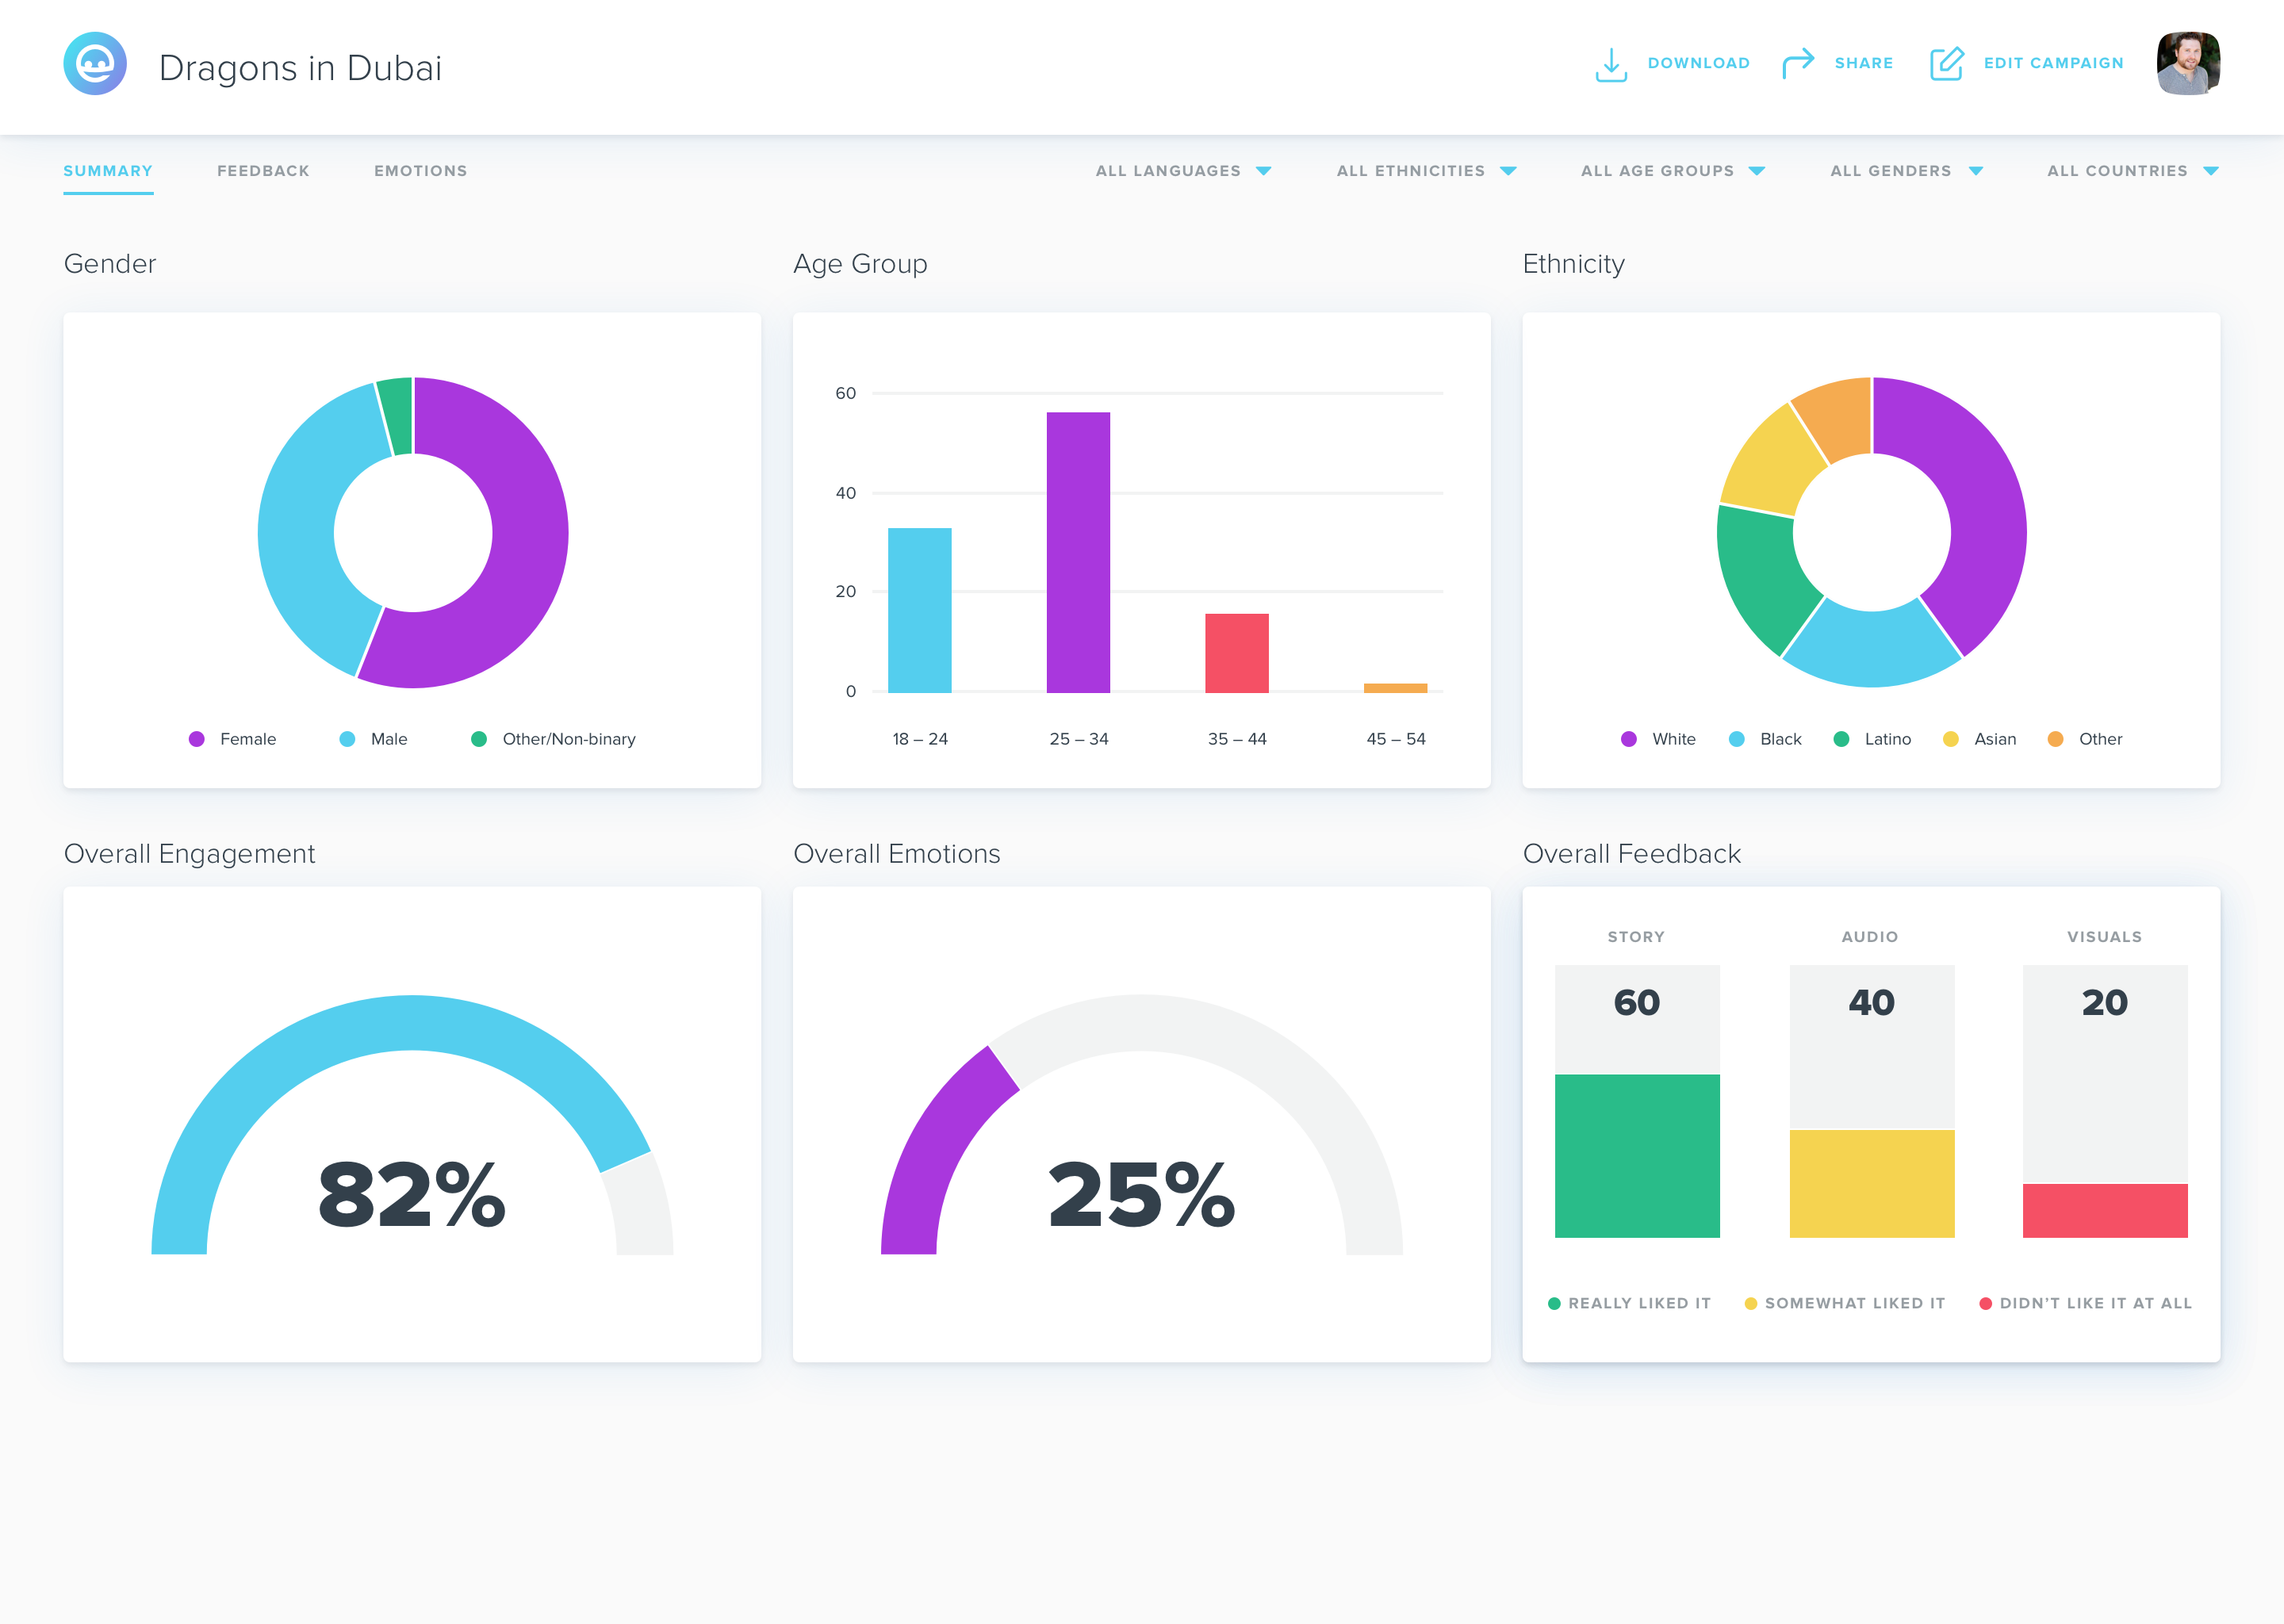The width and height of the screenshot is (2284, 1624).
Task: Click the download arrow icon
Action: point(1611,64)
